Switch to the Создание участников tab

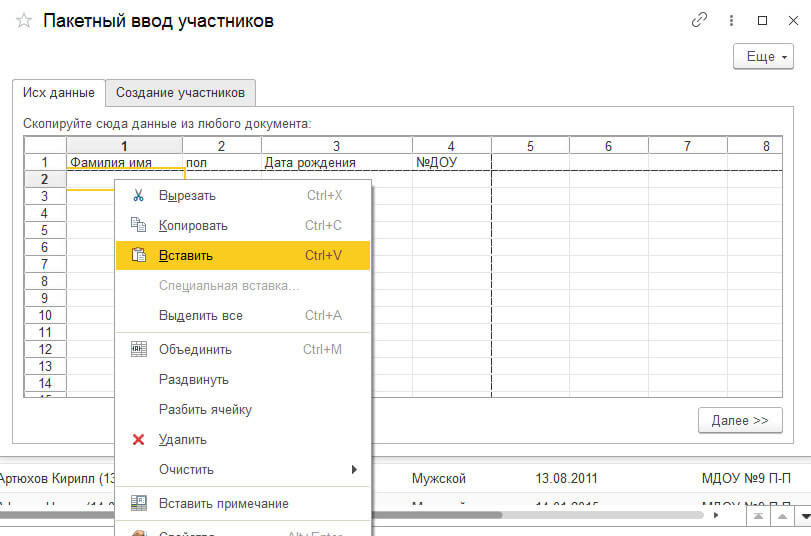tap(180, 92)
